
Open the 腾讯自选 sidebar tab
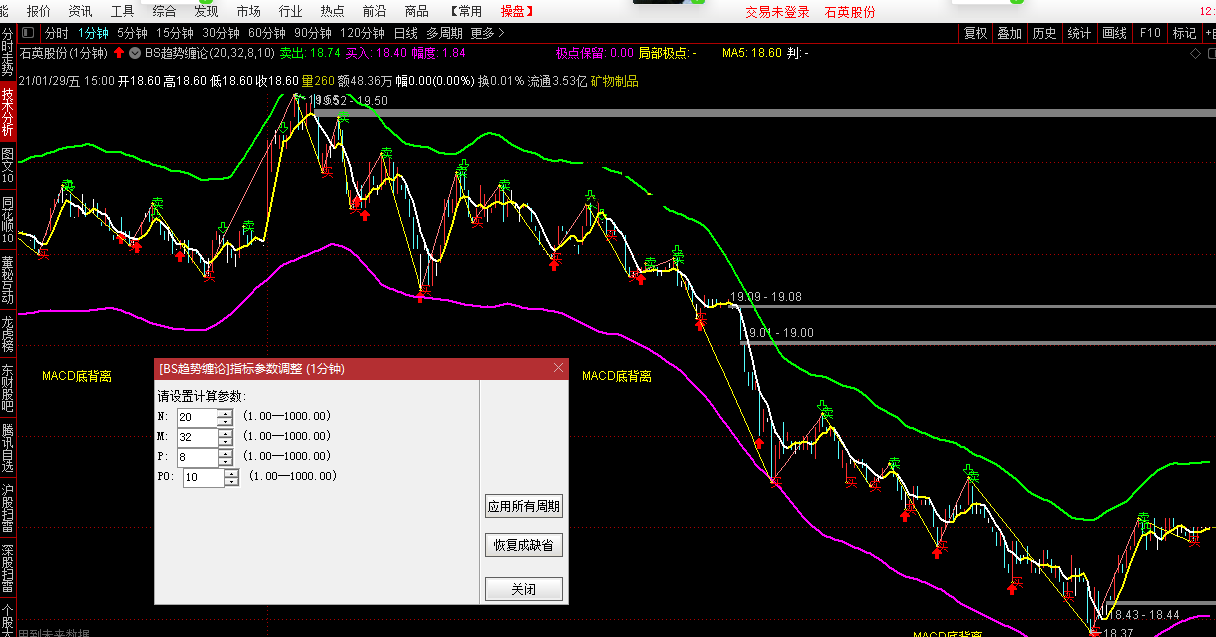pos(8,448)
